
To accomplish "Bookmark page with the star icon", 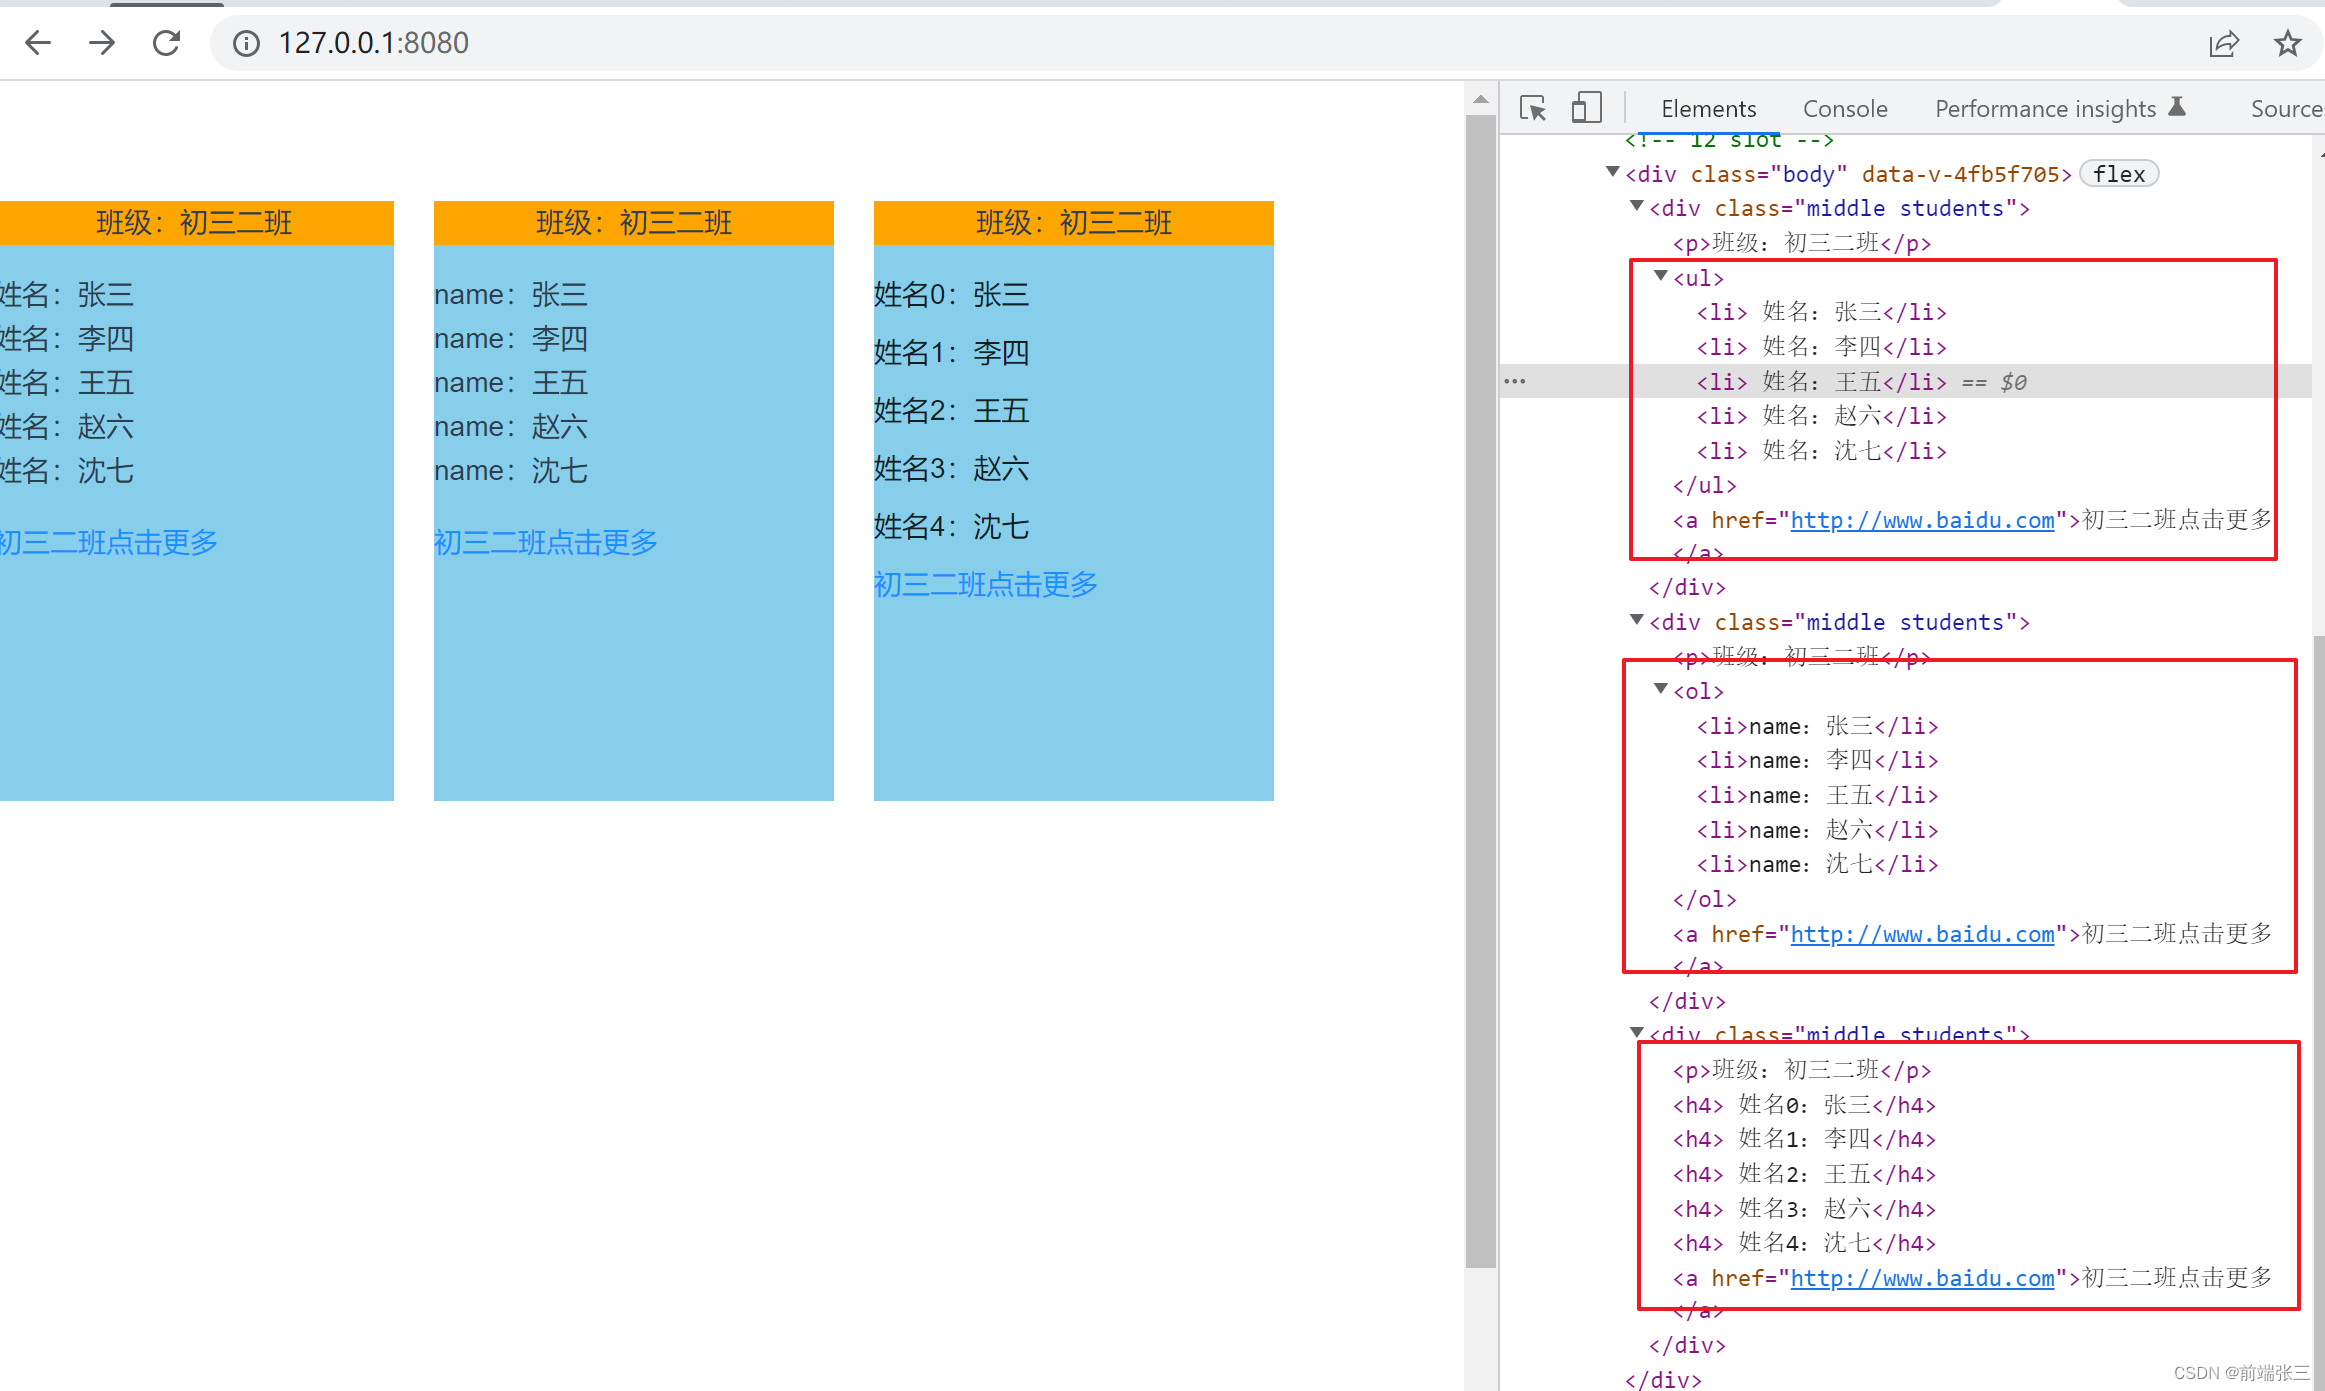I will [2287, 44].
